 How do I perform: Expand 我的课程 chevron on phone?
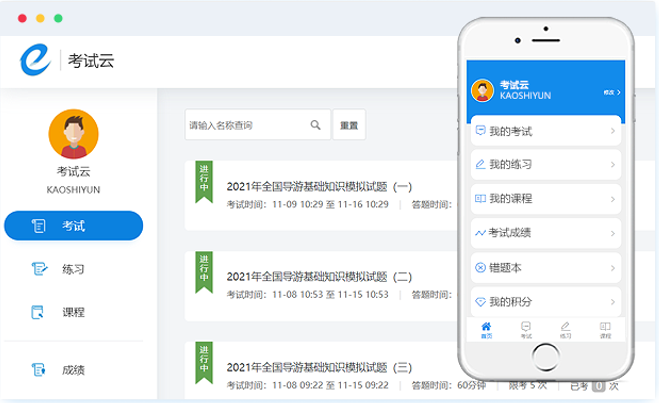612,199
